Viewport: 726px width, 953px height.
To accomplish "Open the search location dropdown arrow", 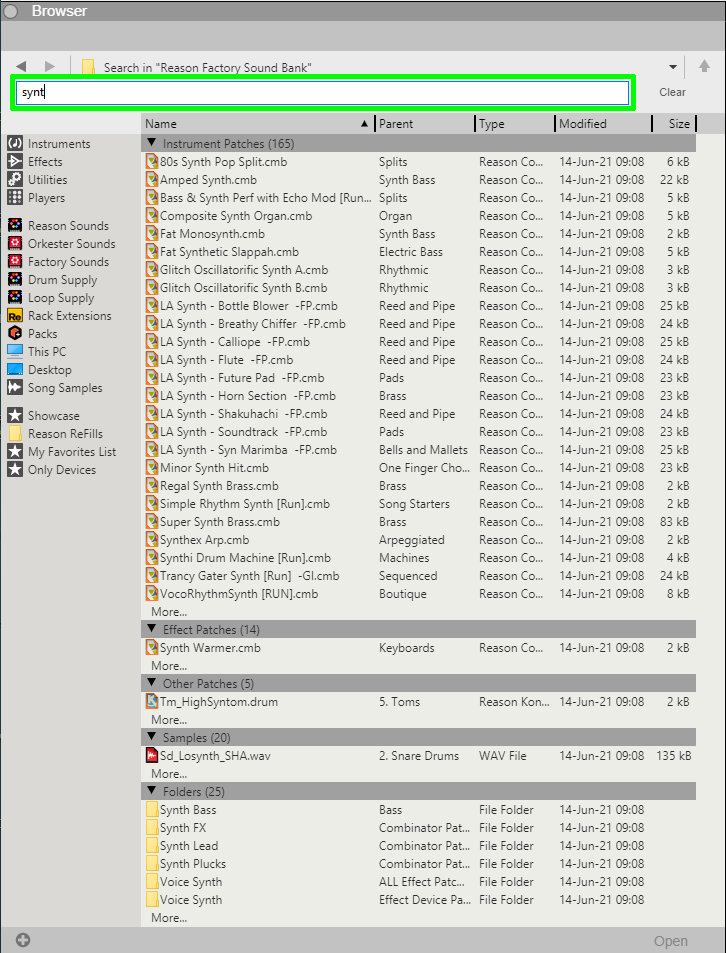I will click(673, 67).
